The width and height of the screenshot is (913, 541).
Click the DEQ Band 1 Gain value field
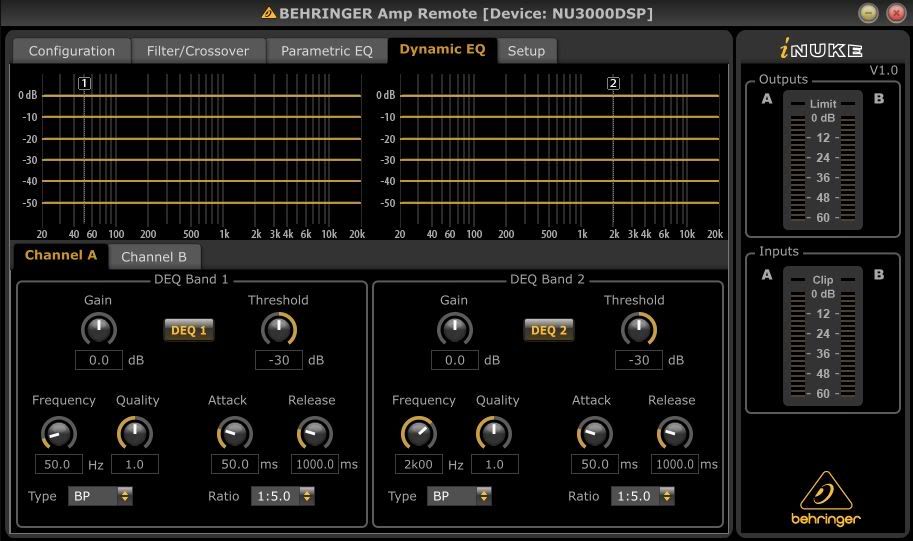point(99,360)
